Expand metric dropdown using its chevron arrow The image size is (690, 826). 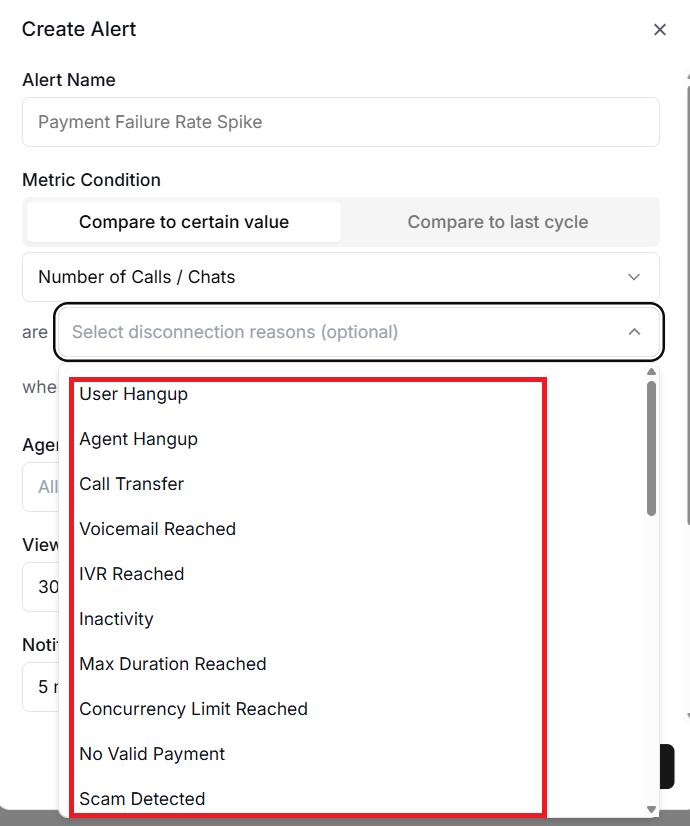(x=634, y=277)
